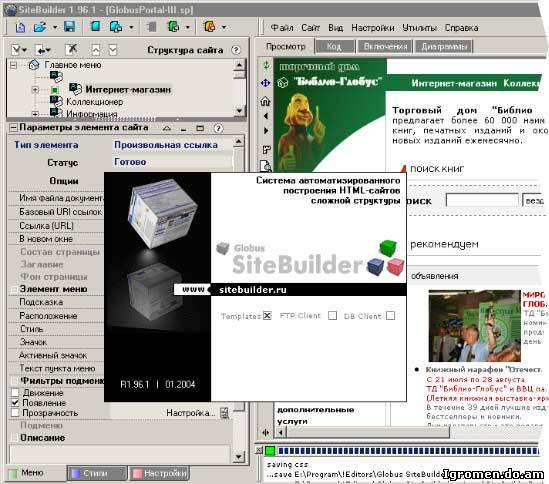Image resolution: width=549 pixels, height=484 pixels.
Task: Move the tree item up with the up-chevron icon
Action: (96, 50)
